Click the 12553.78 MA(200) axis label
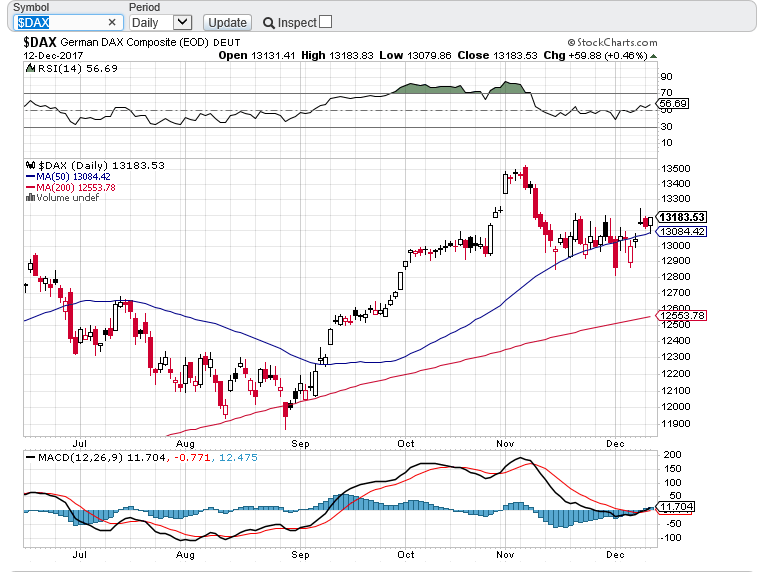759x572 pixels. [682, 316]
